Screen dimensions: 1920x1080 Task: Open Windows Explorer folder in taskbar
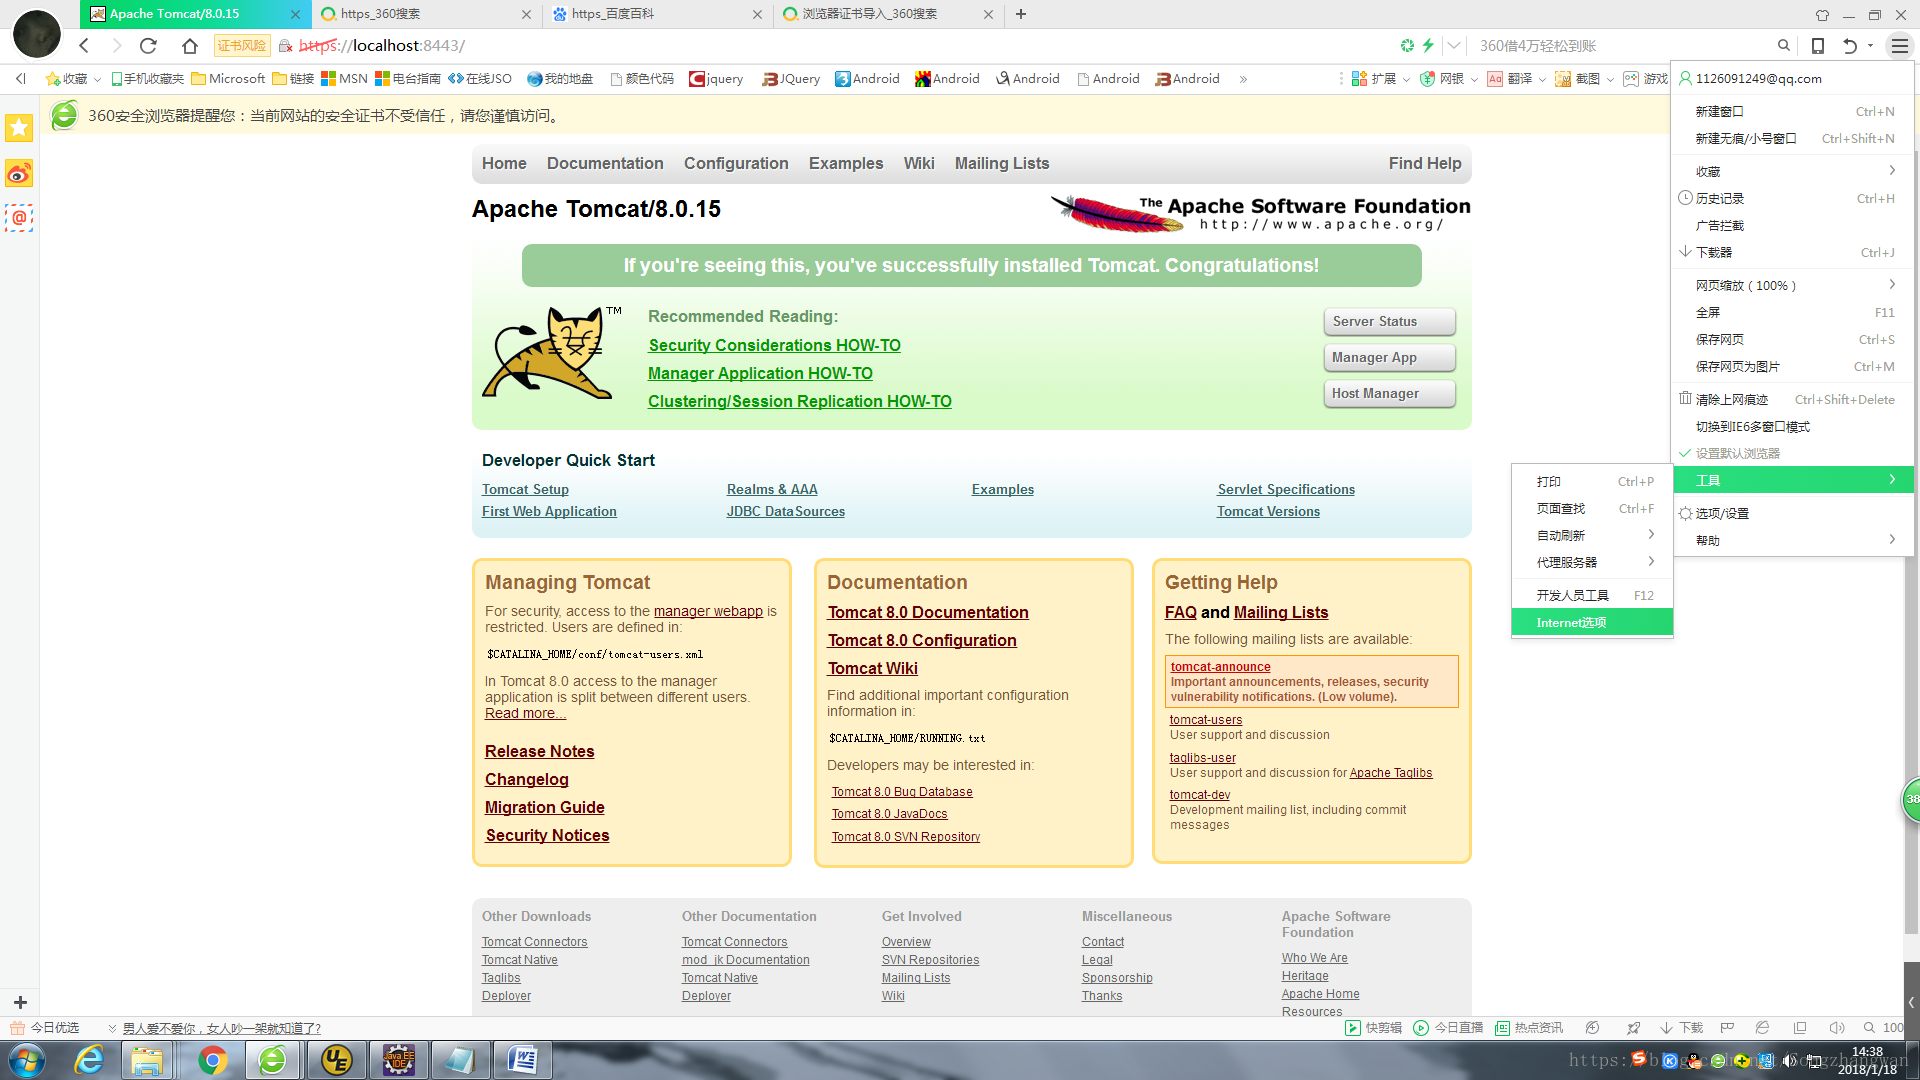pyautogui.click(x=147, y=1060)
